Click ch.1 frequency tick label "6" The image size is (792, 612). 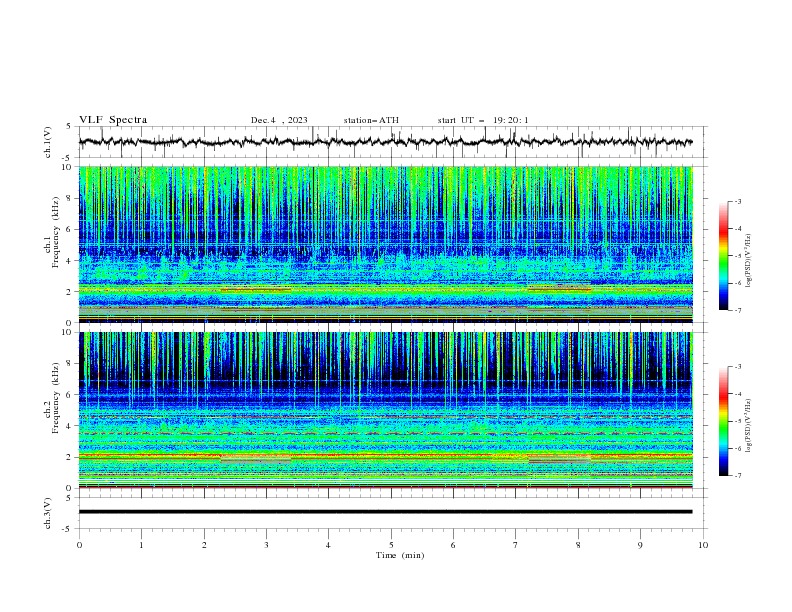[x=71, y=229]
